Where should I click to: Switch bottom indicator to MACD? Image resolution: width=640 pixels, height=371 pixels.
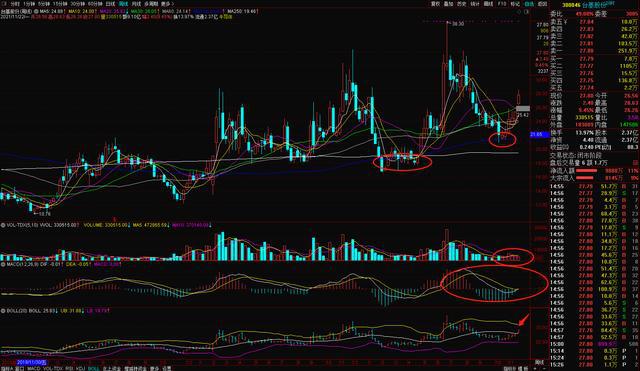[x=34, y=368]
